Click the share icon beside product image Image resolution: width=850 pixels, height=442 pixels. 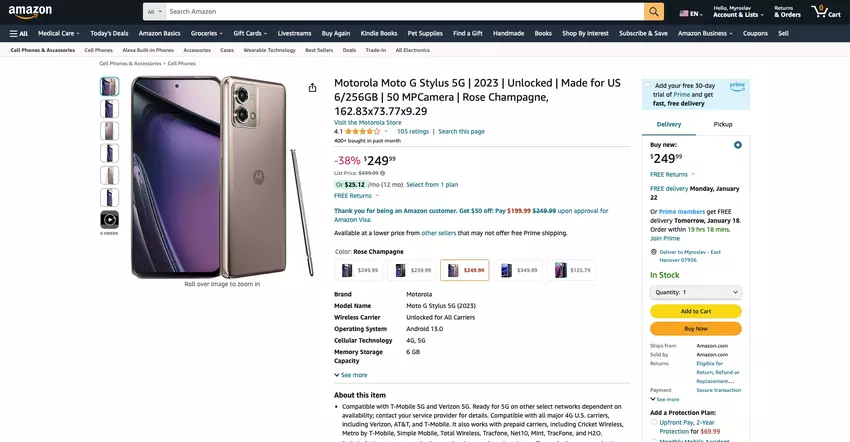point(313,88)
